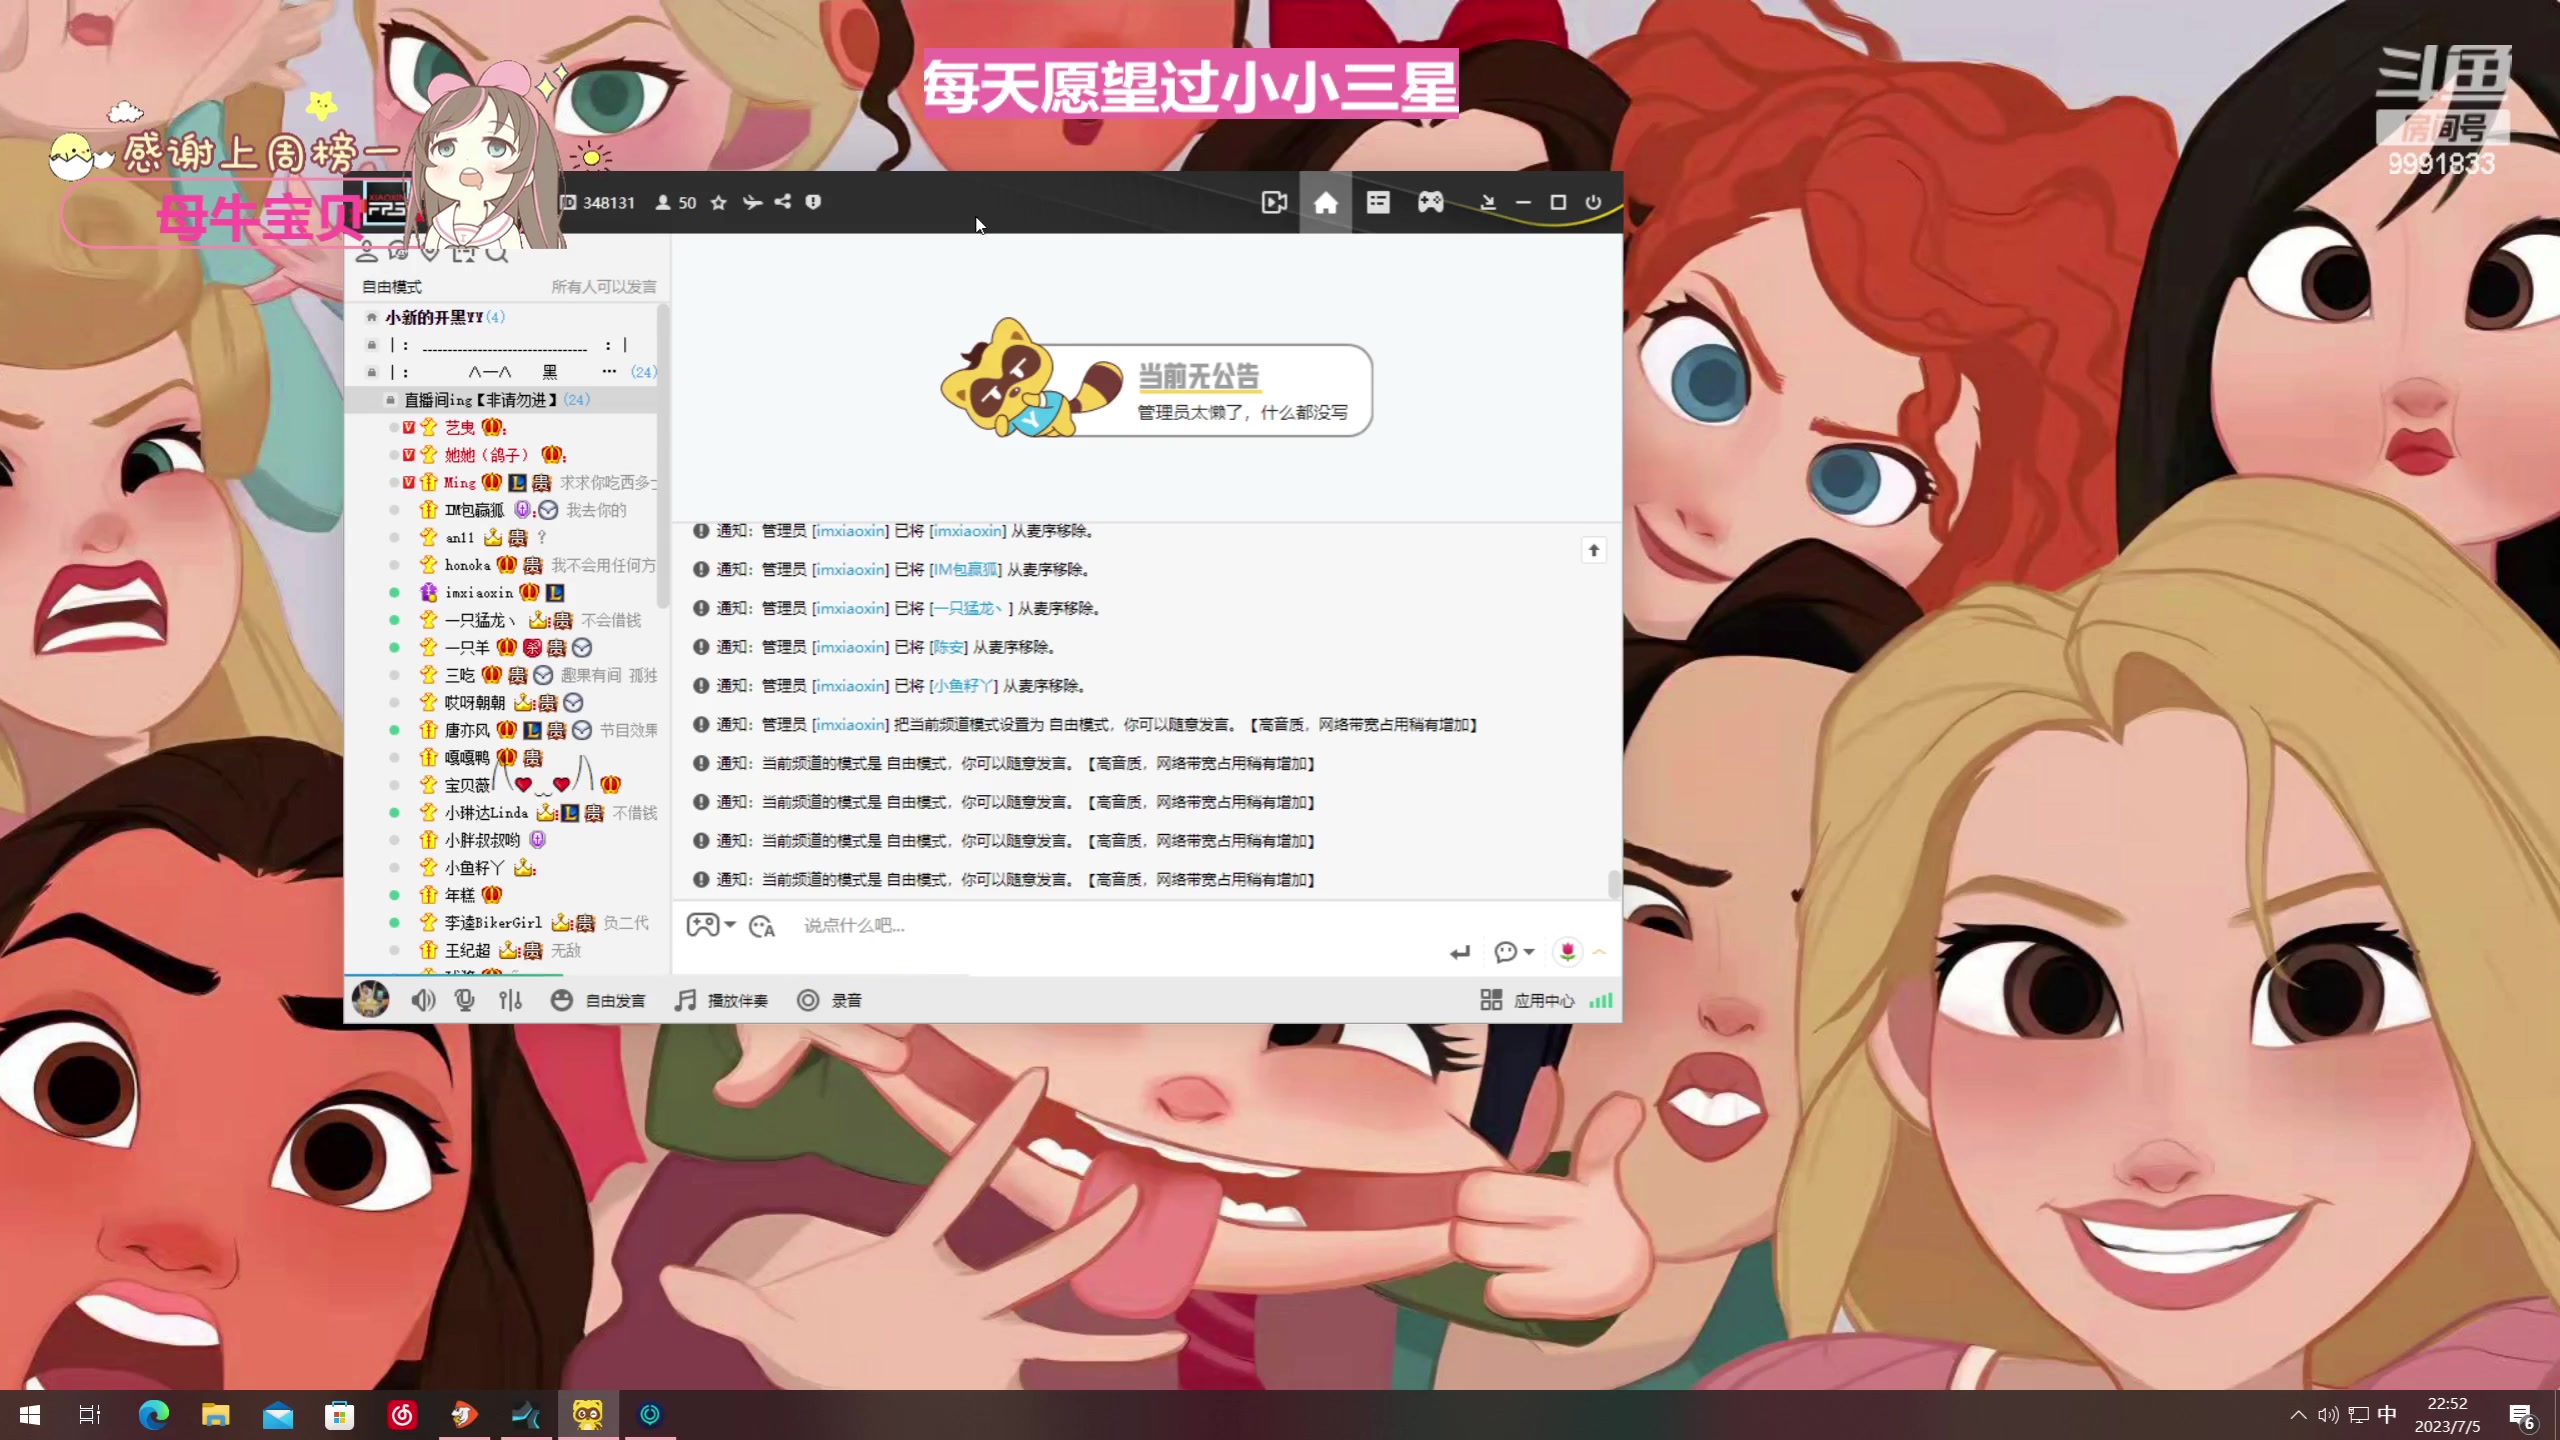Click the send message enter-arrow icon
The height and width of the screenshot is (1440, 2560).
tap(1460, 952)
